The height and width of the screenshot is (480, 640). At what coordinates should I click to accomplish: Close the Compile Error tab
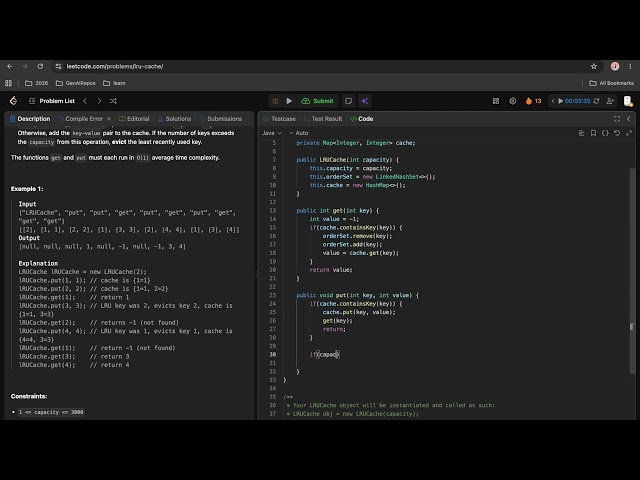click(109, 119)
